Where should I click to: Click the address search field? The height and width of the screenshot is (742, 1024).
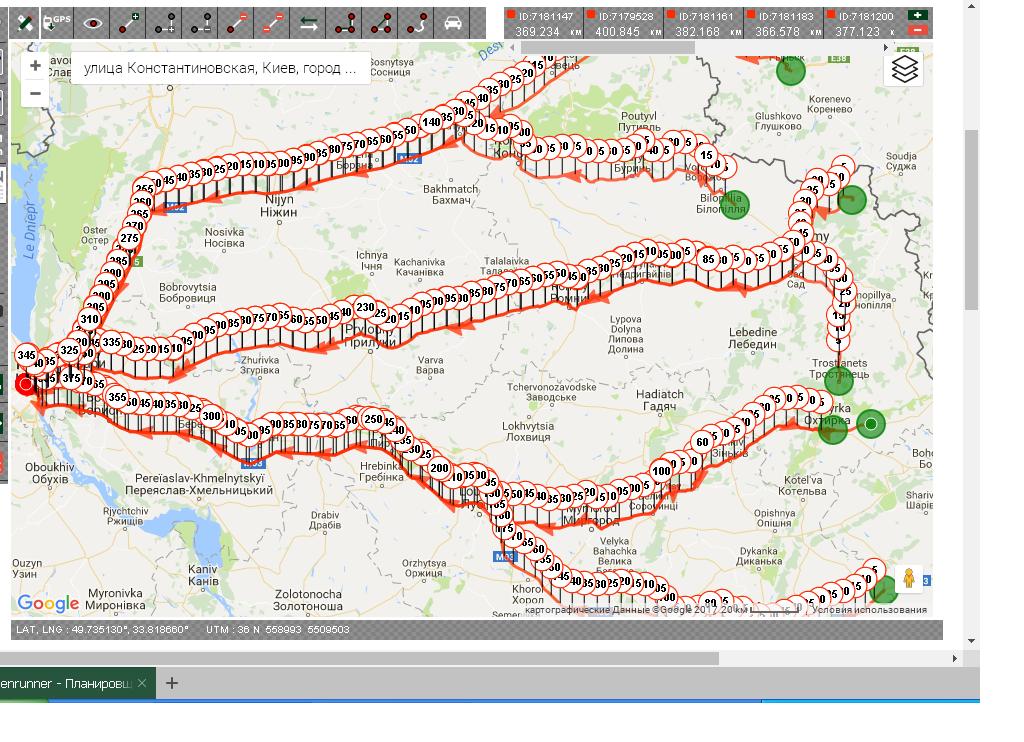pos(220,69)
